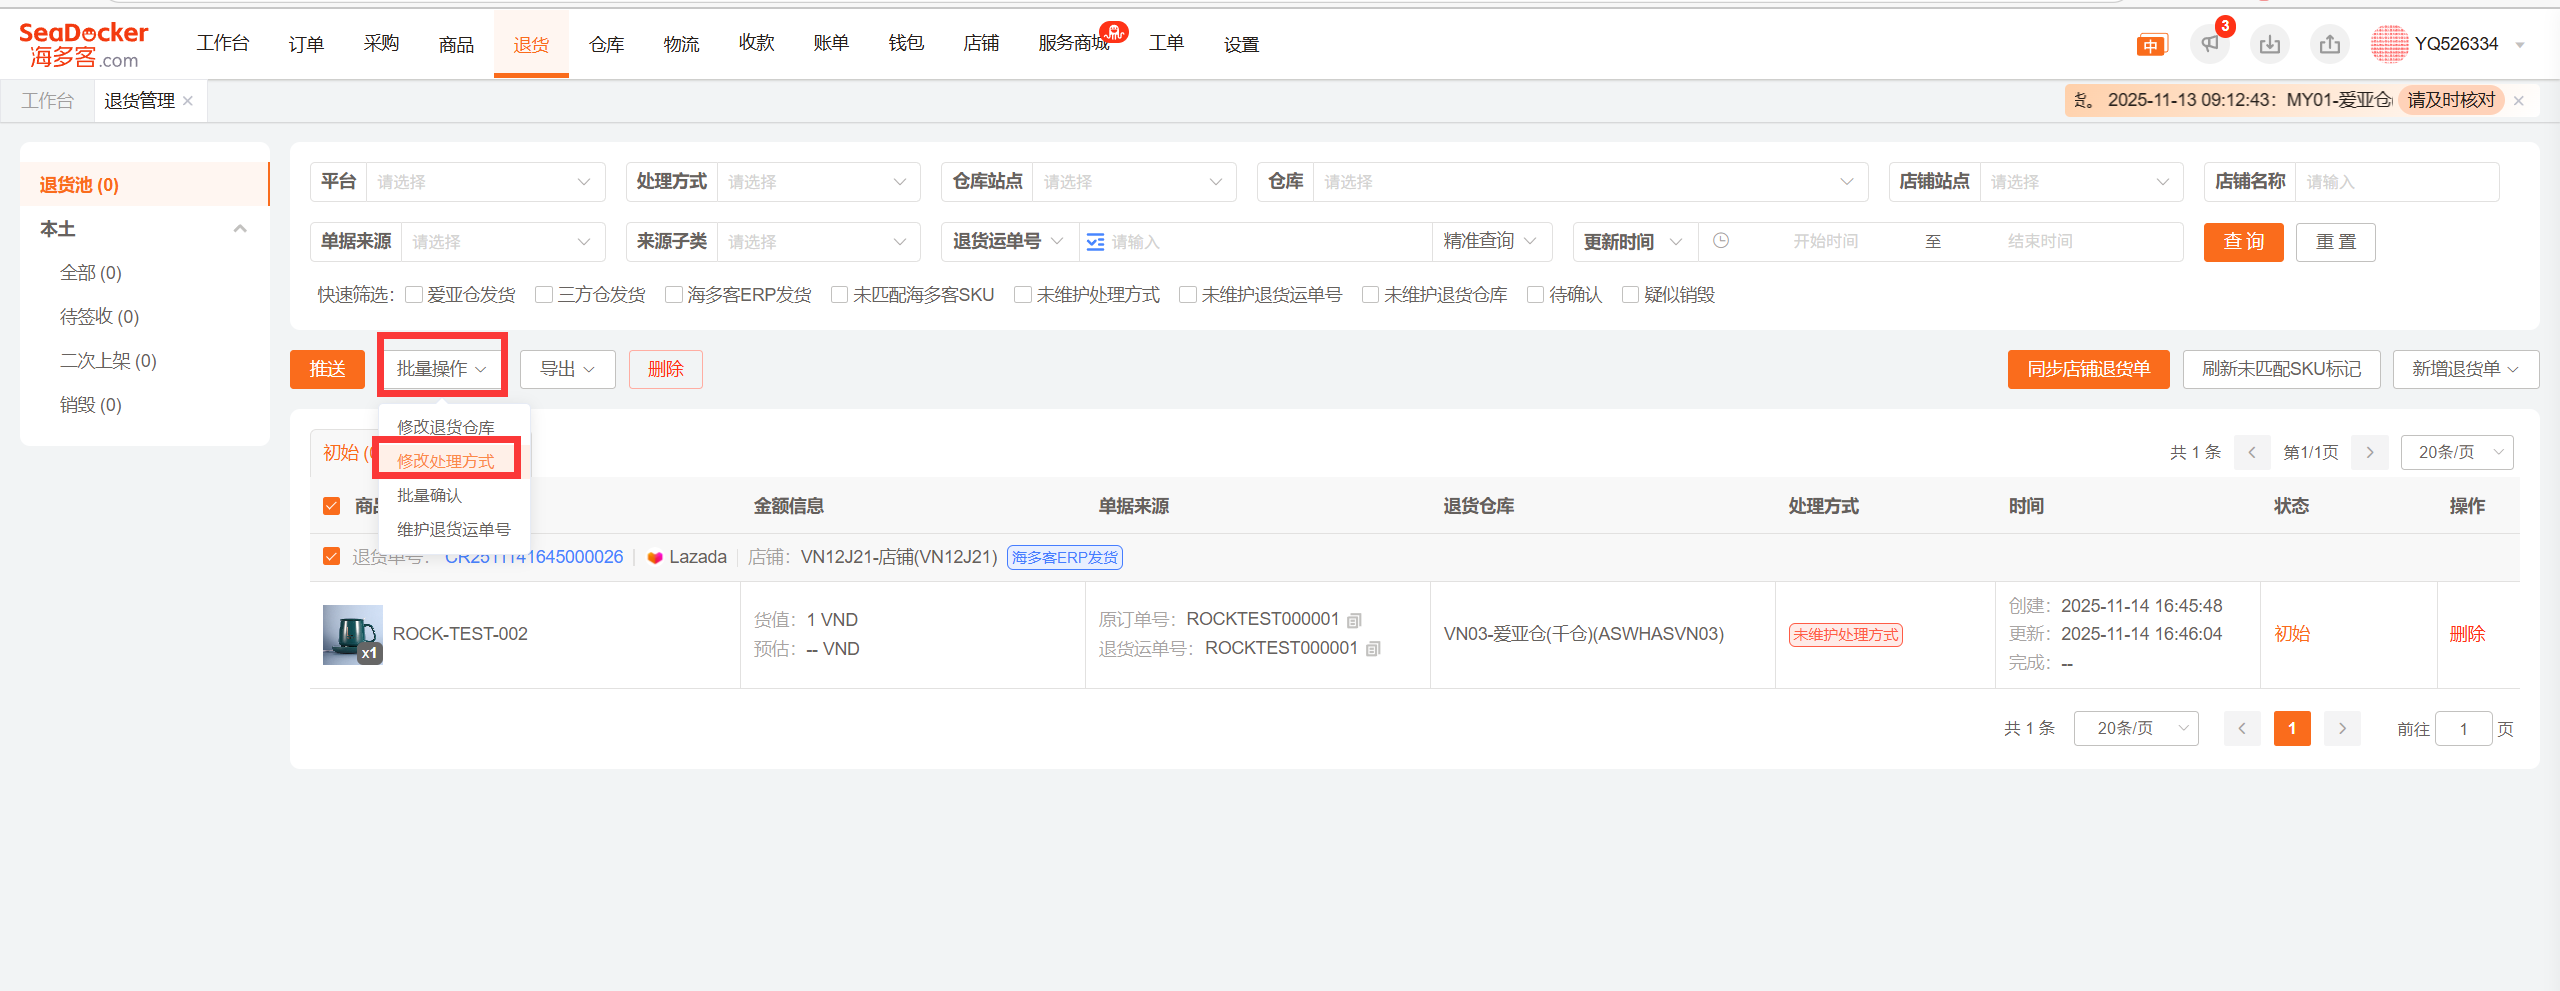Dismiss the notification banner
The image size is (2560, 991).
pyautogui.click(x=2519, y=101)
